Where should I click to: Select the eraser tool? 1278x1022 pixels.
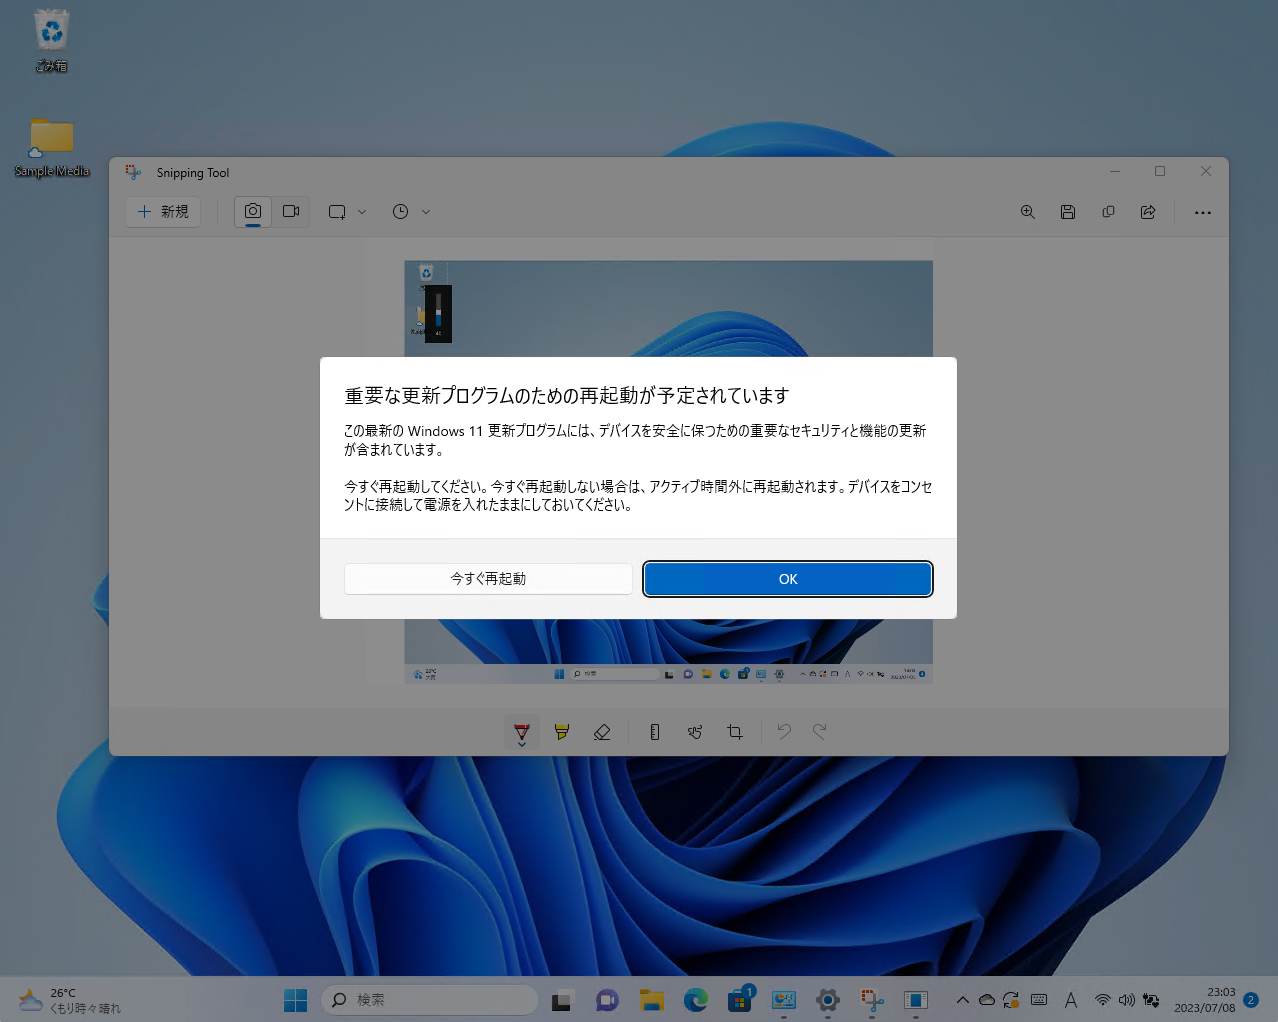[x=602, y=731]
